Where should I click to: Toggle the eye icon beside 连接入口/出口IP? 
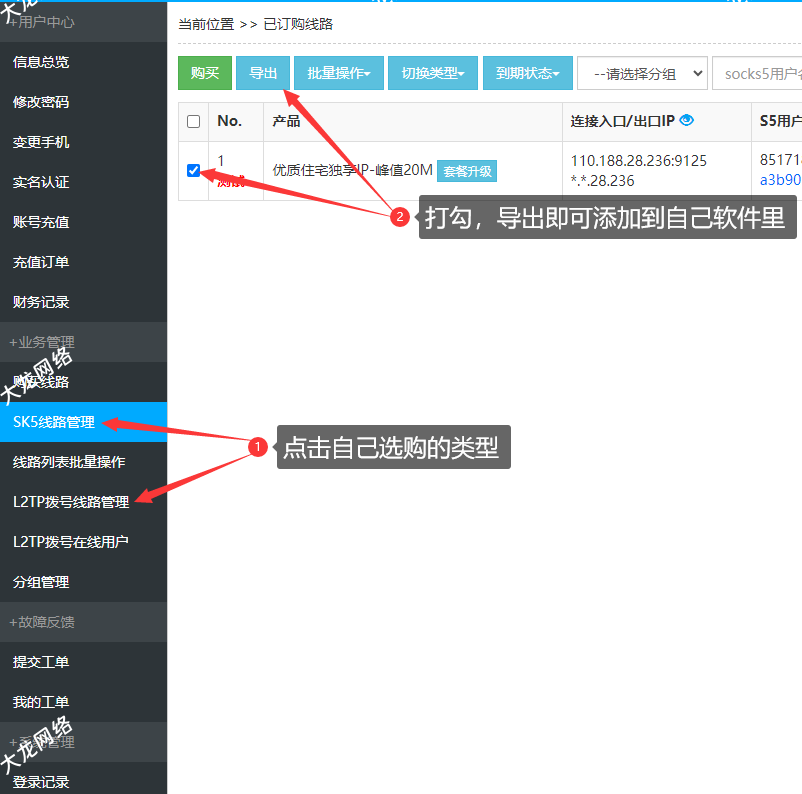pos(686,120)
